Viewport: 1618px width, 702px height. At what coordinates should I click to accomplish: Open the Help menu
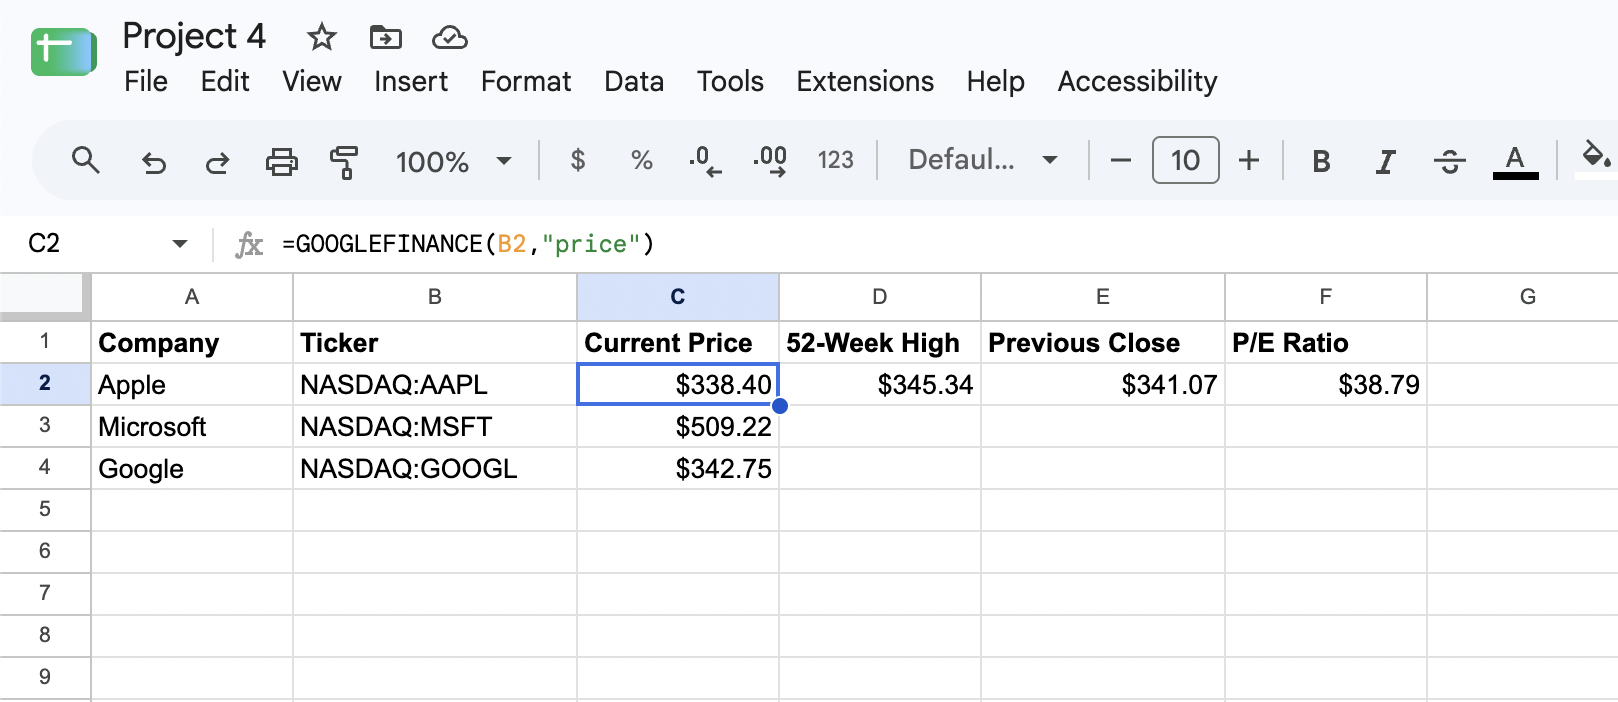[995, 81]
